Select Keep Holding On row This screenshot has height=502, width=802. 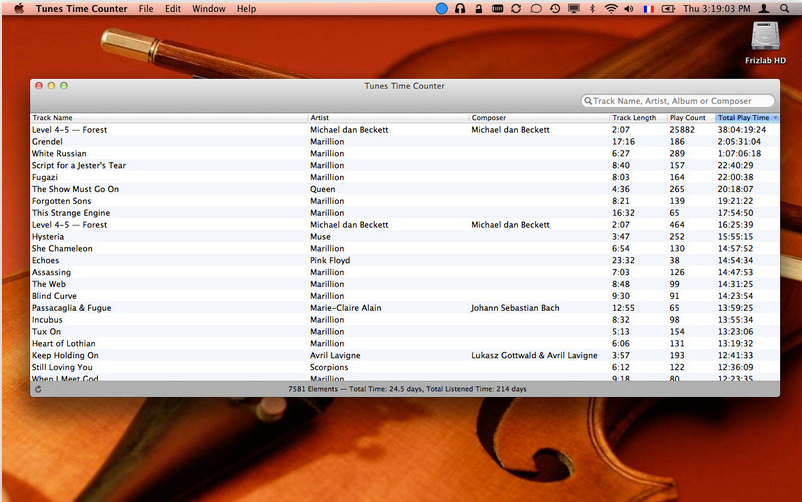point(405,356)
